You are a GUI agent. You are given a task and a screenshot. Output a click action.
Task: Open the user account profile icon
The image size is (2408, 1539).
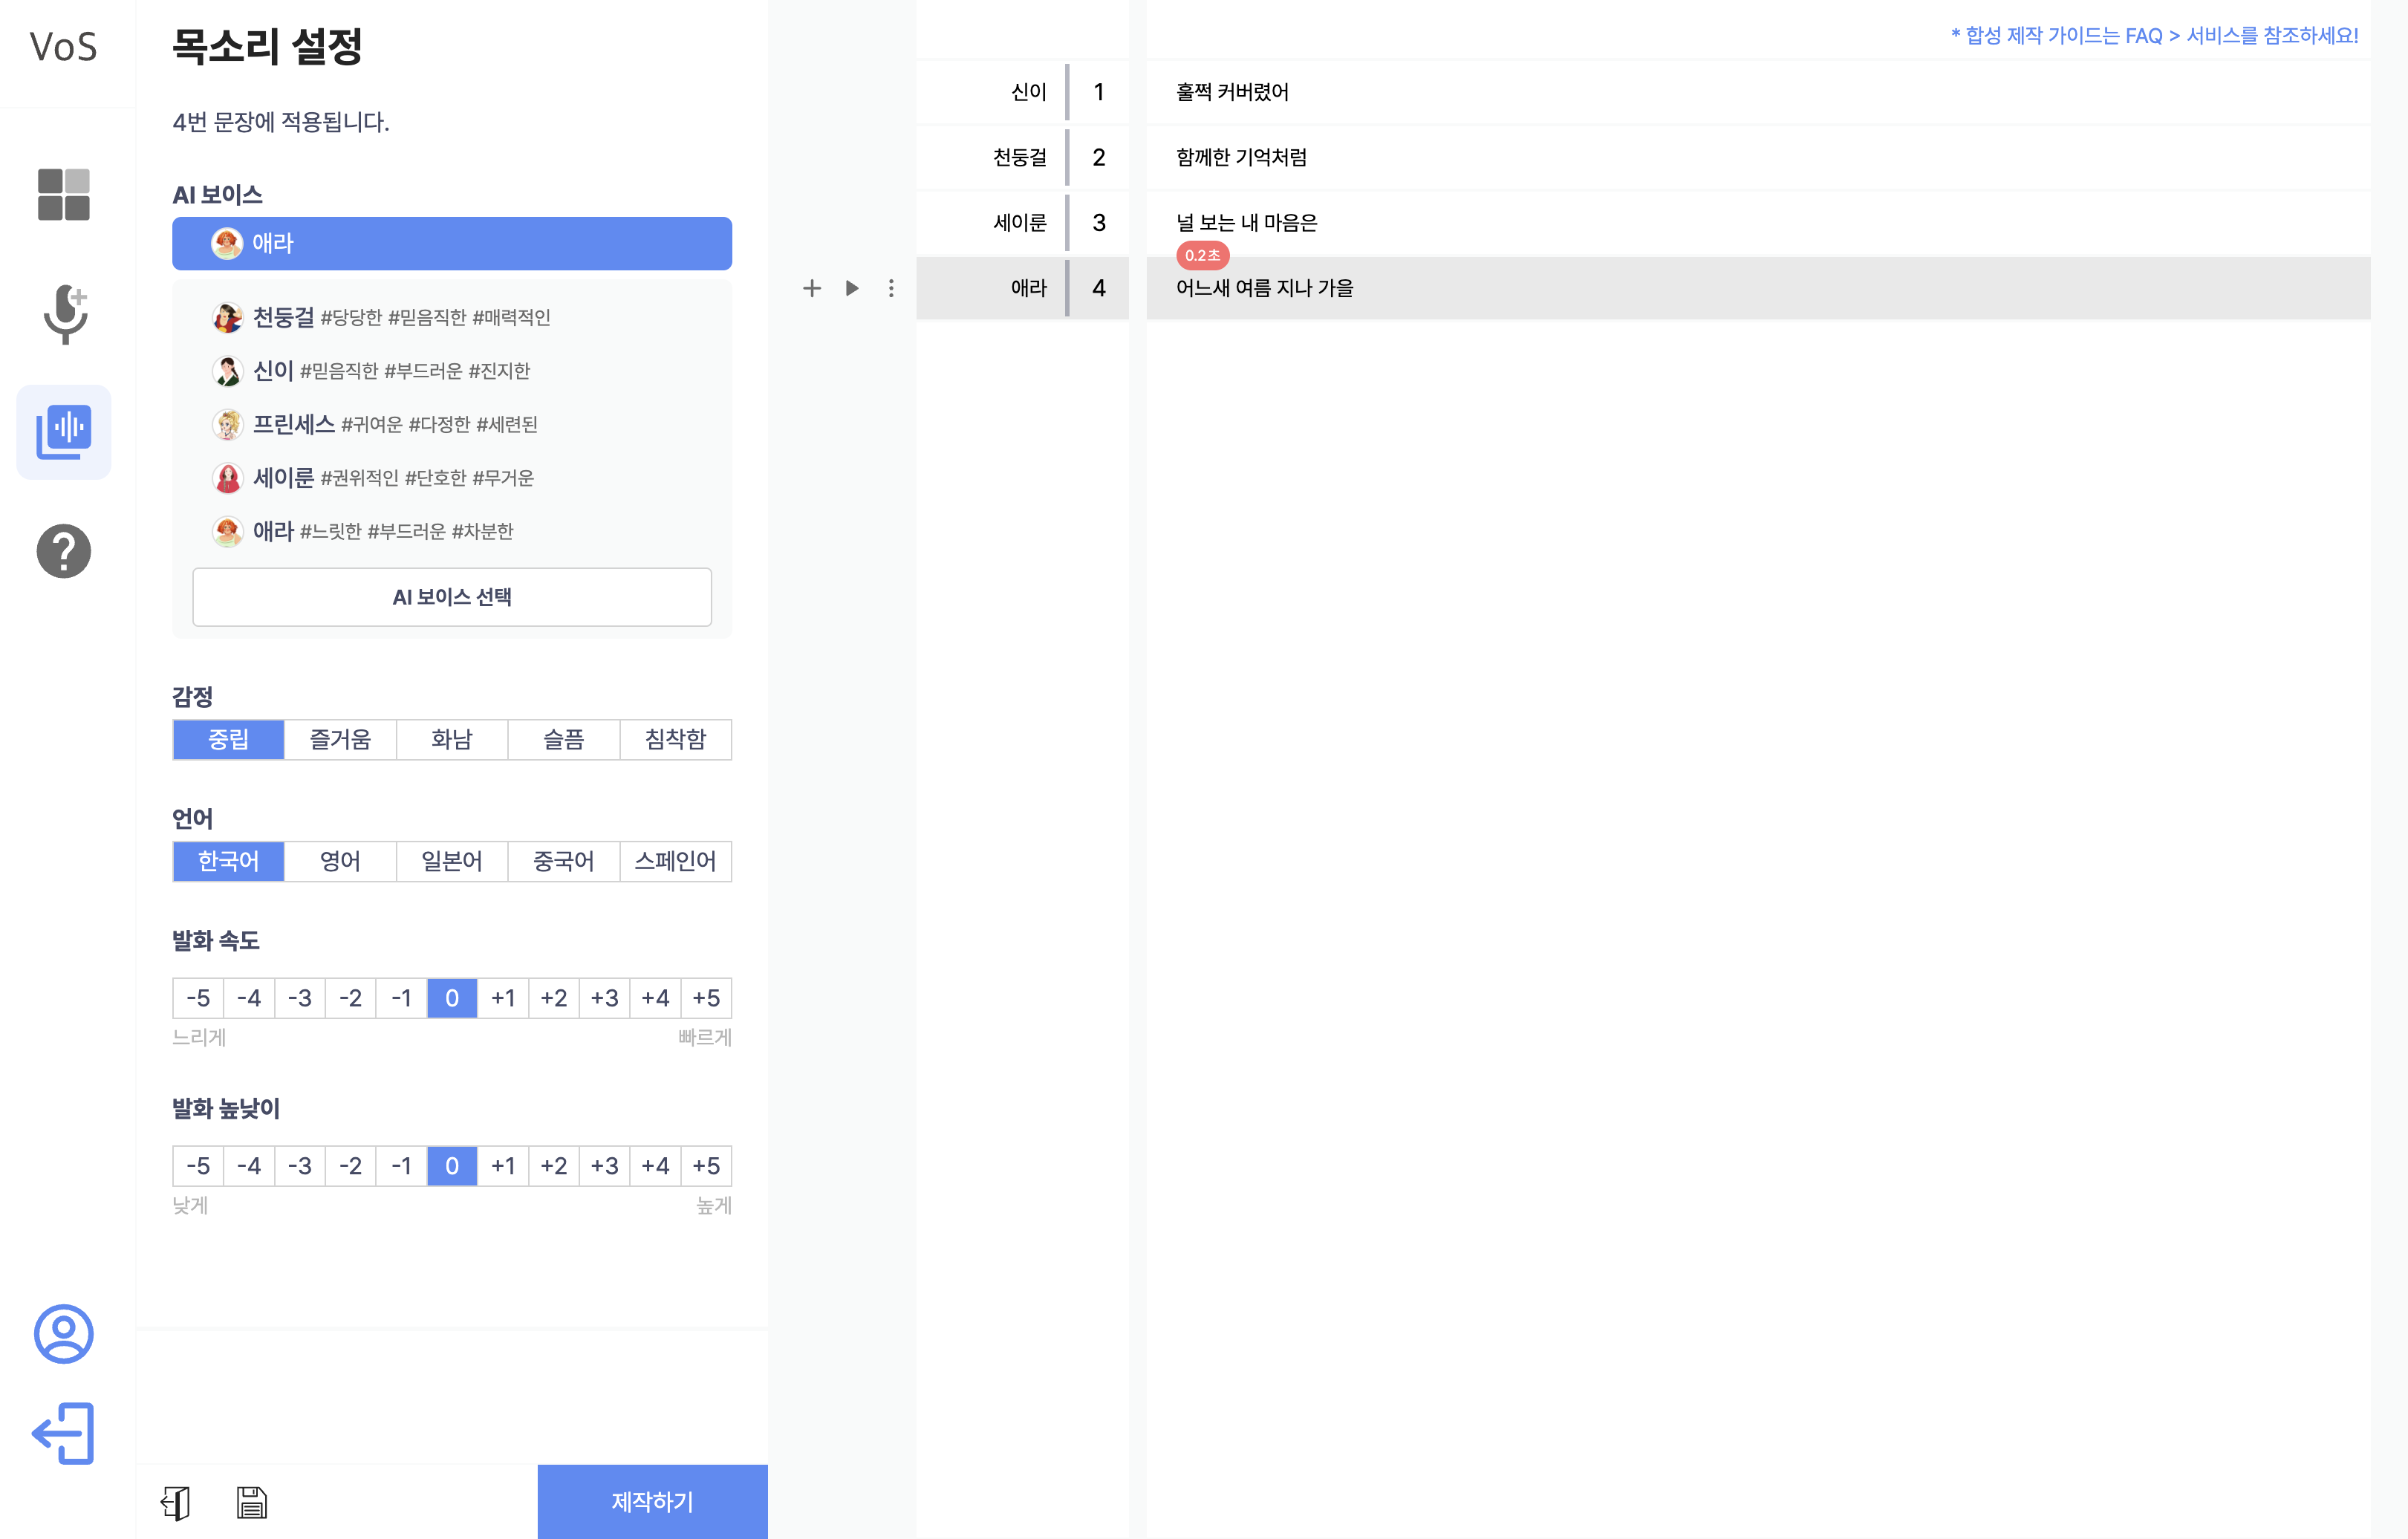63,1333
